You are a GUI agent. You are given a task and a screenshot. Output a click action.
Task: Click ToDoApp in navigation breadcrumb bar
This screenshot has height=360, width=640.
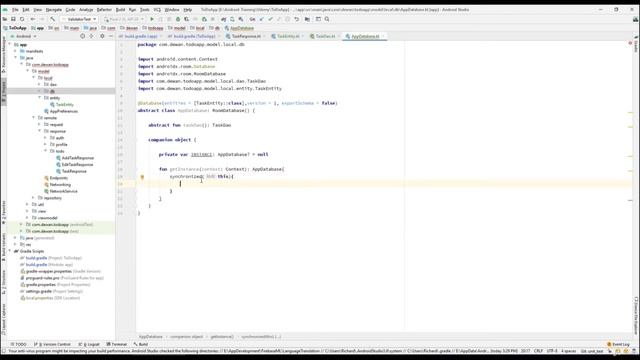click(15, 28)
